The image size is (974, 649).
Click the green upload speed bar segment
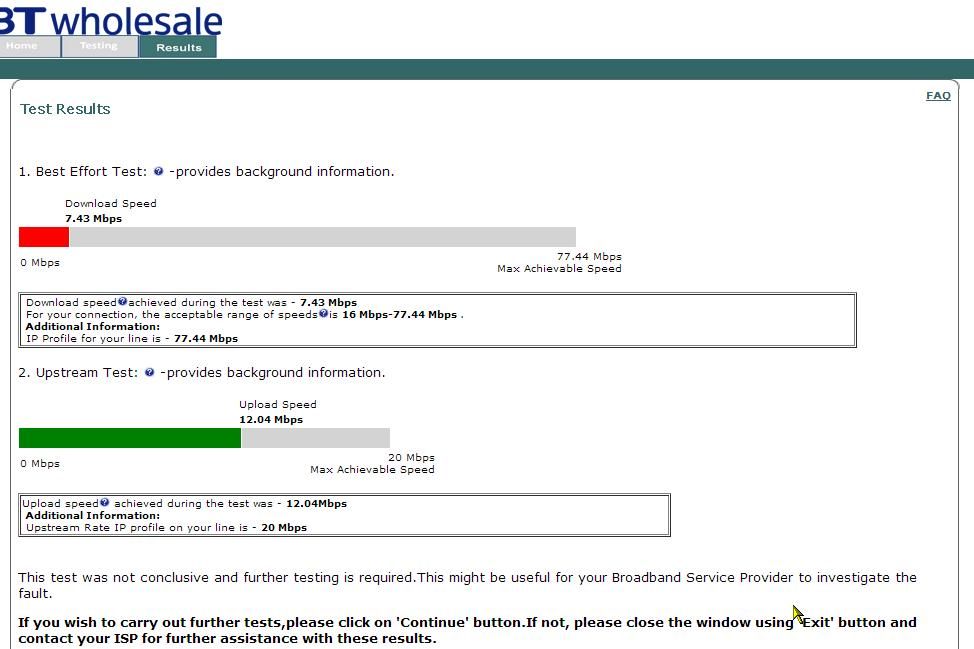pyautogui.click(x=130, y=438)
